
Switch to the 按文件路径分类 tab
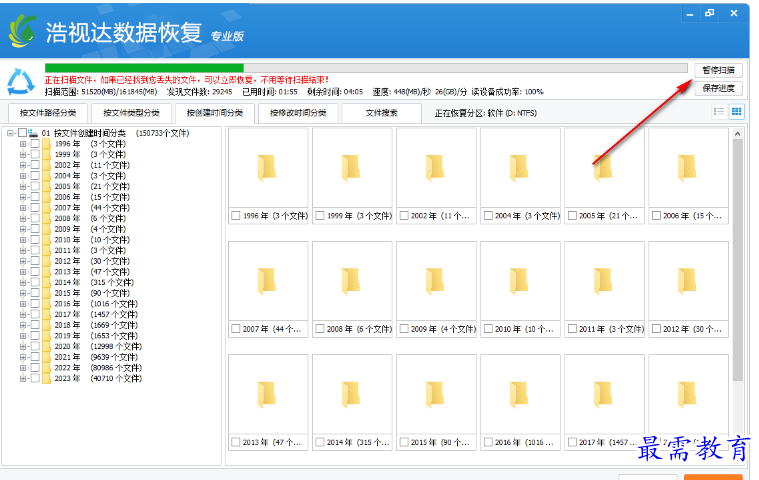(47, 113)
